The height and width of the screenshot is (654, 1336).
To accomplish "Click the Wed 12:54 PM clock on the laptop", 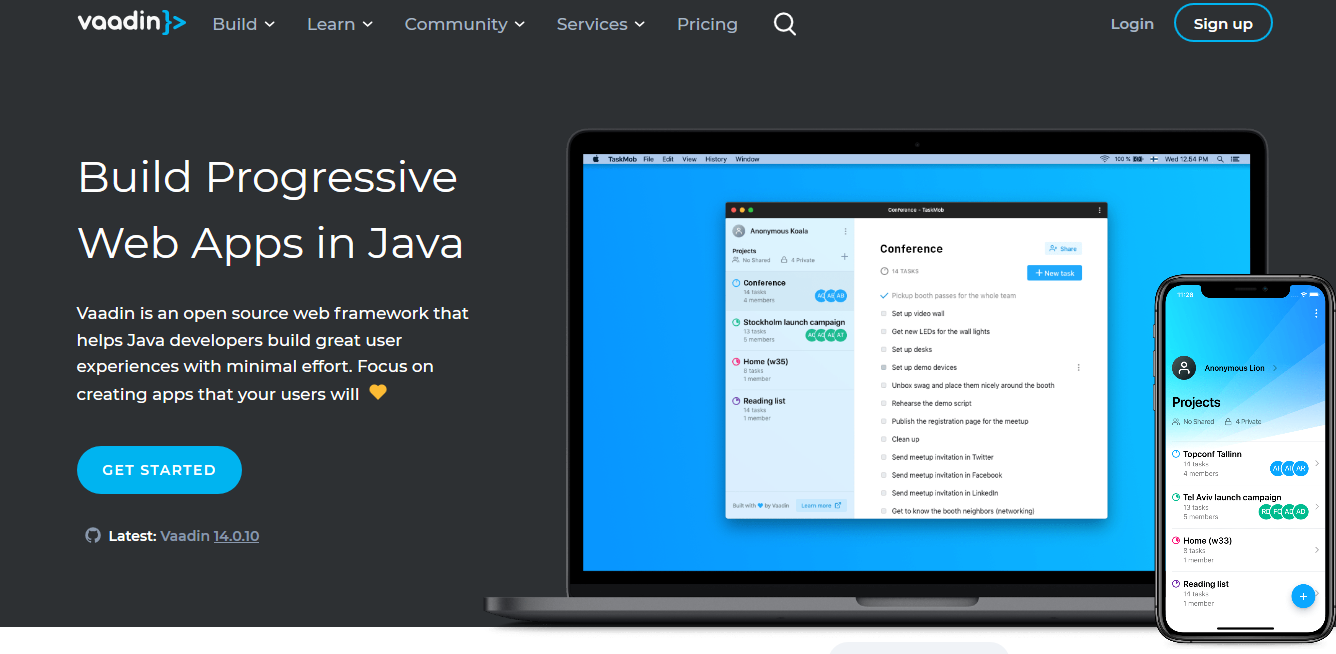I will pos(1187,159).
